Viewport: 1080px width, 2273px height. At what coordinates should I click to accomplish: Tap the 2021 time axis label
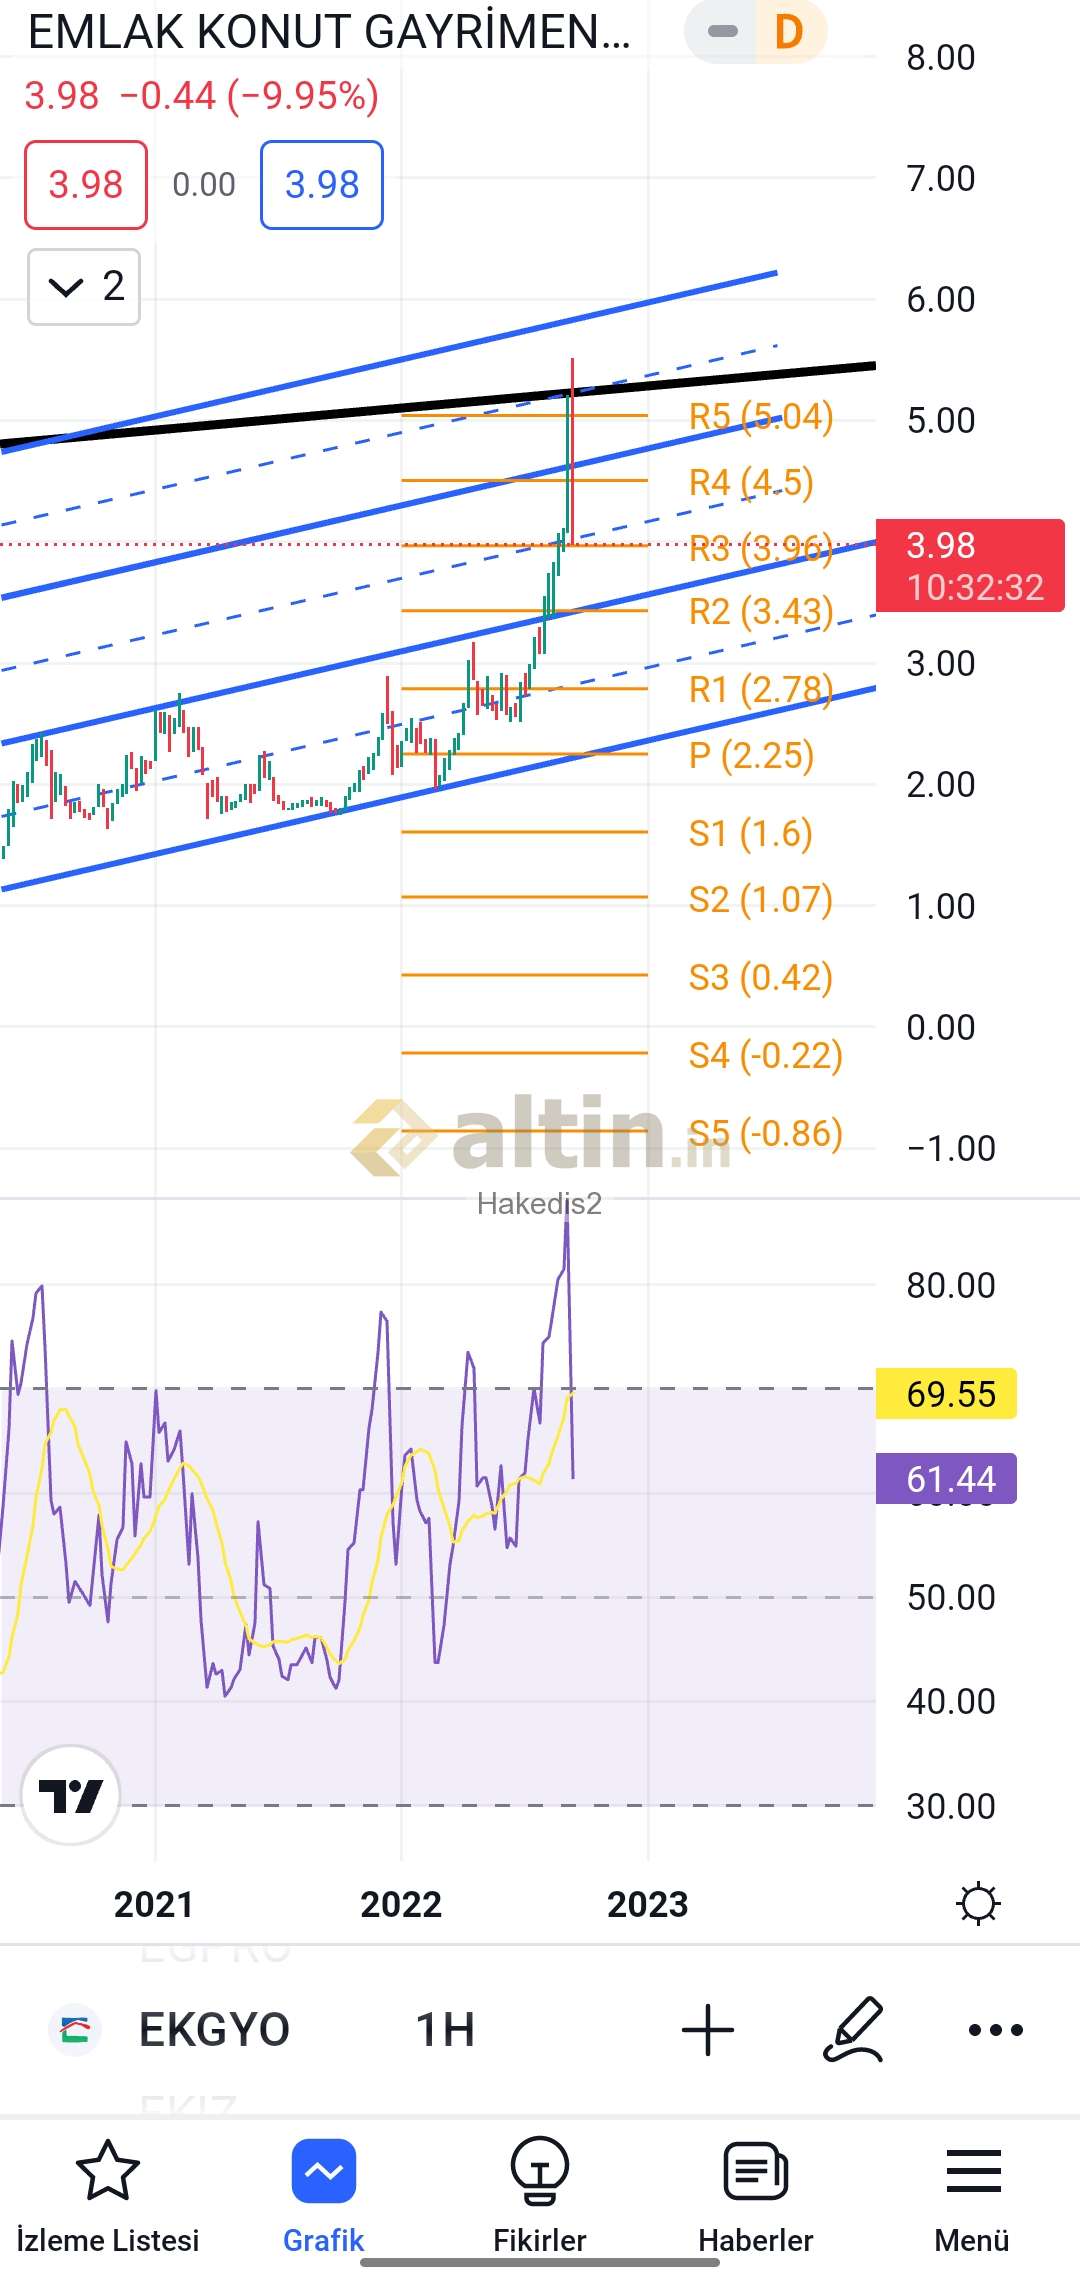153,1904
